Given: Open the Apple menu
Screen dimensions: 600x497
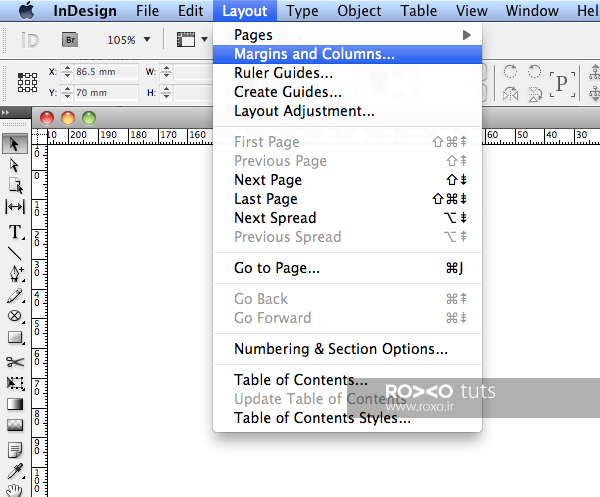Looking at the screenshot, I should (x=26, y=10).
